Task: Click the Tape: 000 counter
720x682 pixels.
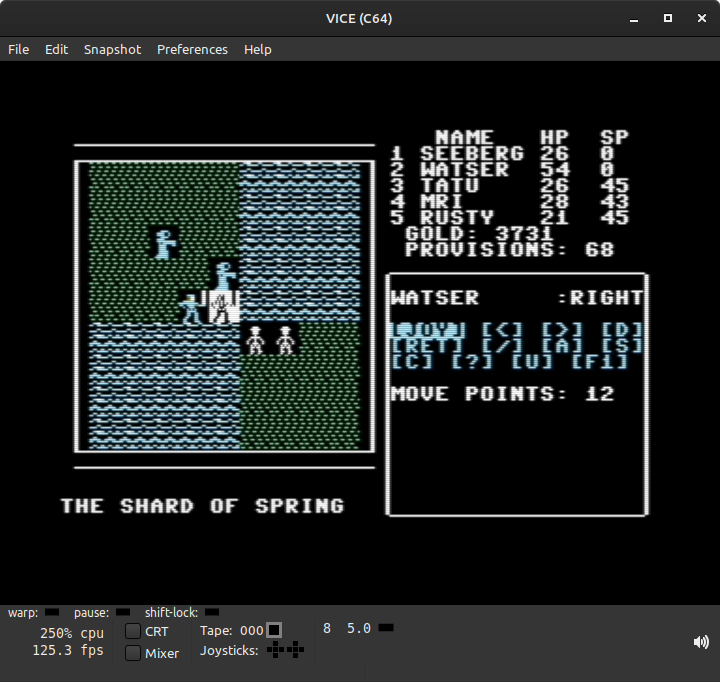Action: (x=231, y=631)
